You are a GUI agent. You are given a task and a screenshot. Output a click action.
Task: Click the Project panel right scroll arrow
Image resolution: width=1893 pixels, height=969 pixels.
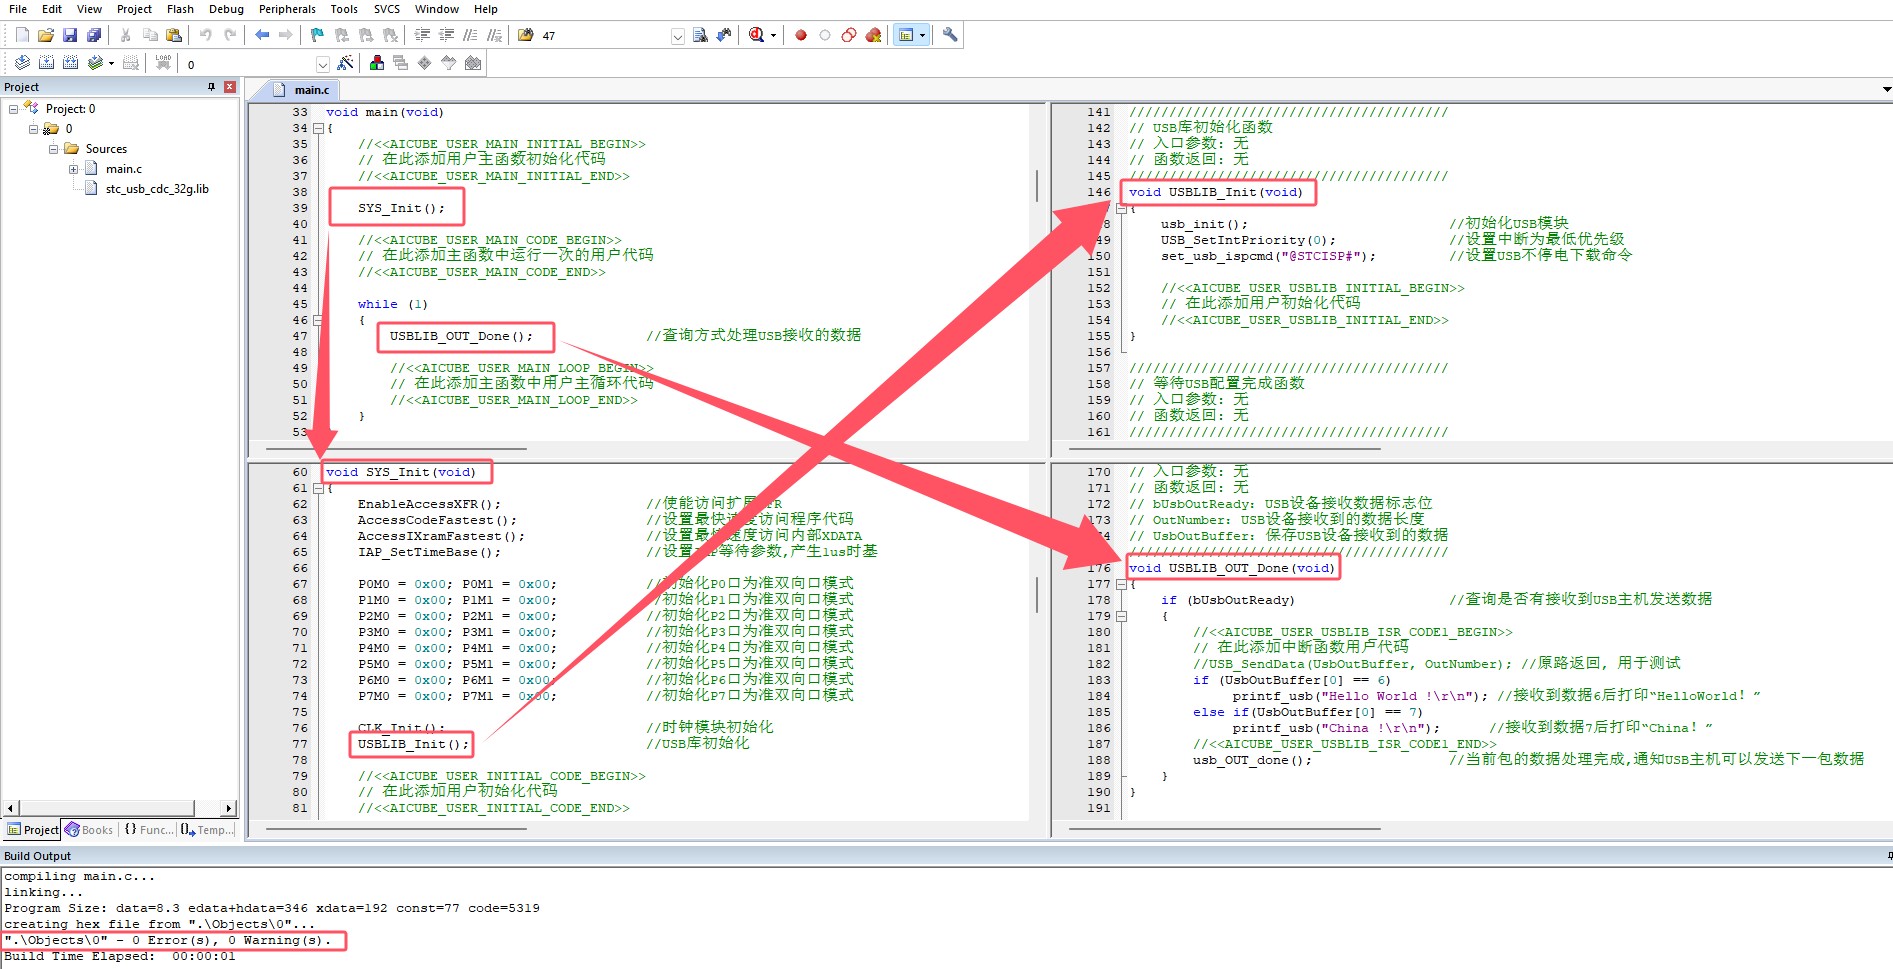pos(229,808)
